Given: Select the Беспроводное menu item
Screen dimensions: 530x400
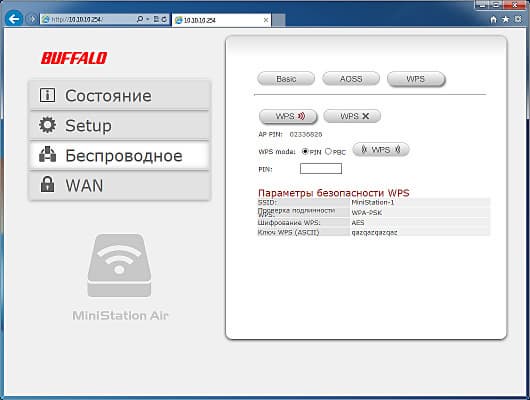Looking at the screenshot, I should 119,156.
